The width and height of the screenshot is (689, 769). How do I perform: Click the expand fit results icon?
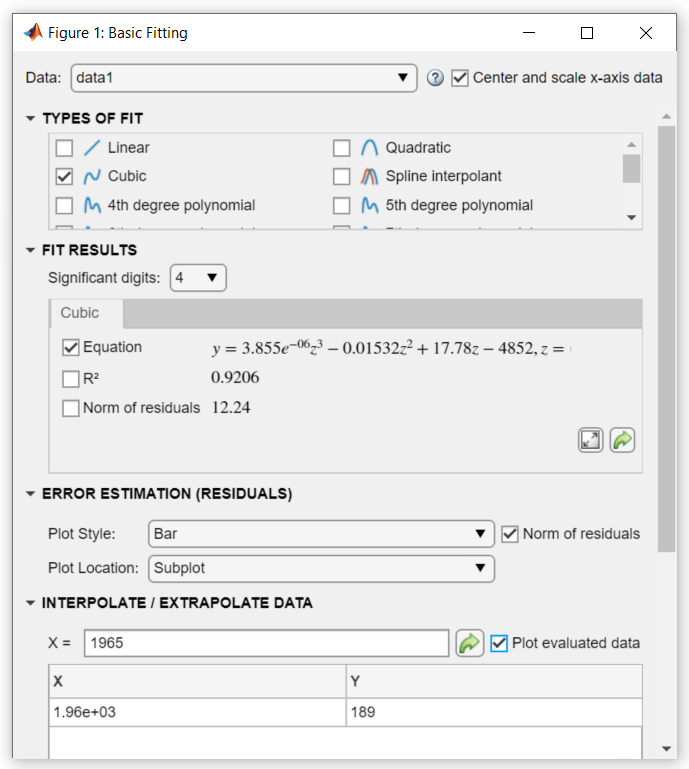click(x=591, y=440)
